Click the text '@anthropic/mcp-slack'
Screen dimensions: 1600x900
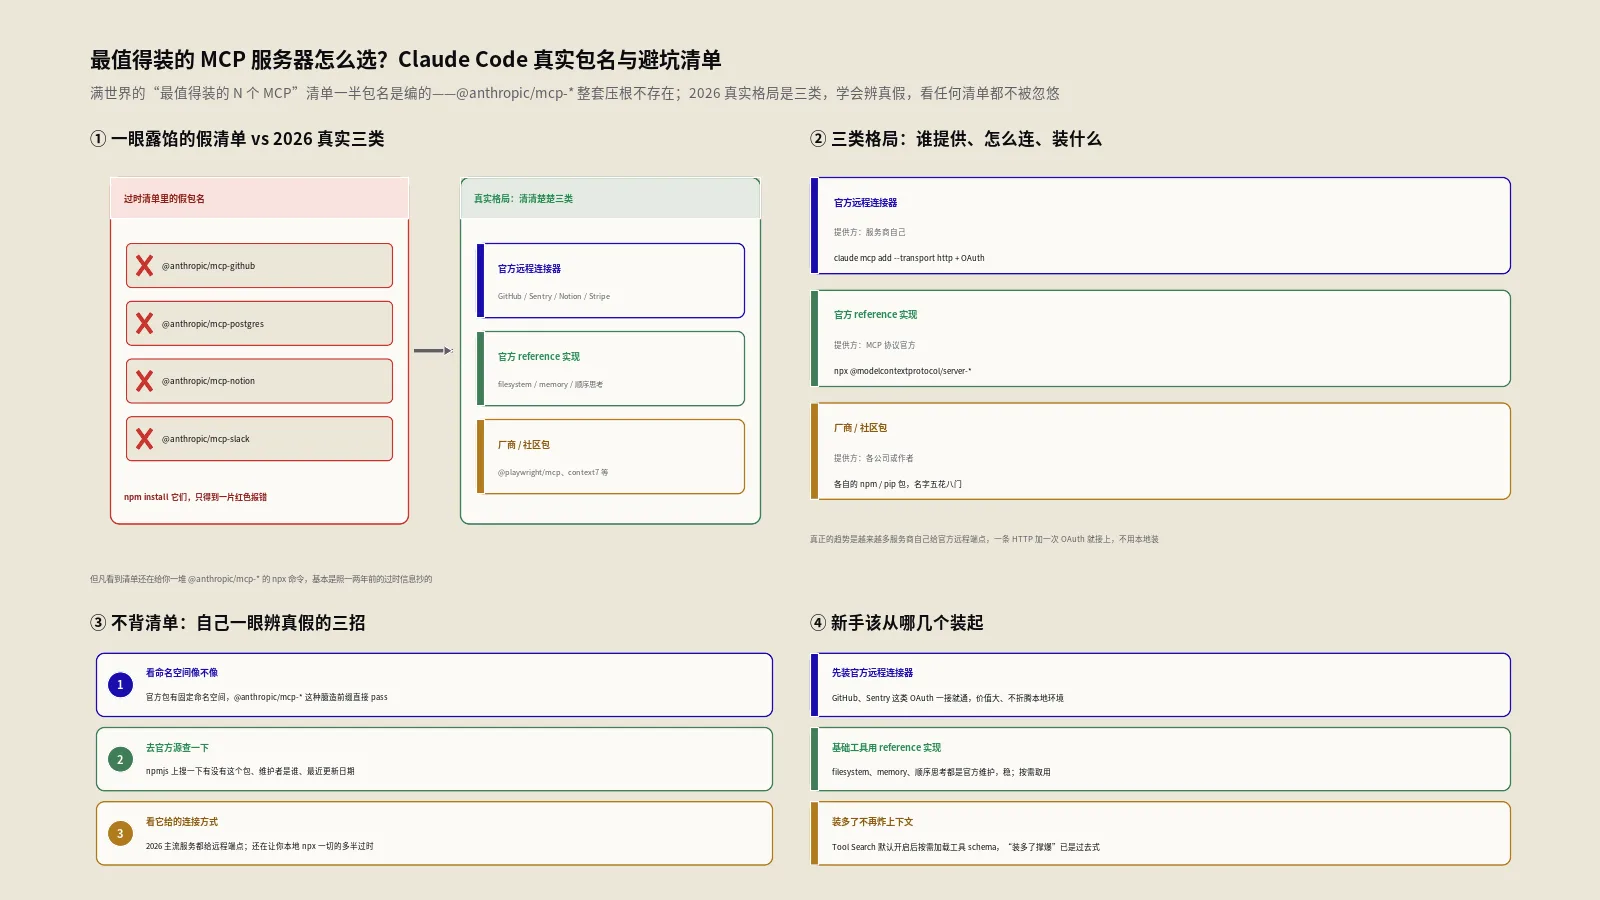[x=206, y=439]
